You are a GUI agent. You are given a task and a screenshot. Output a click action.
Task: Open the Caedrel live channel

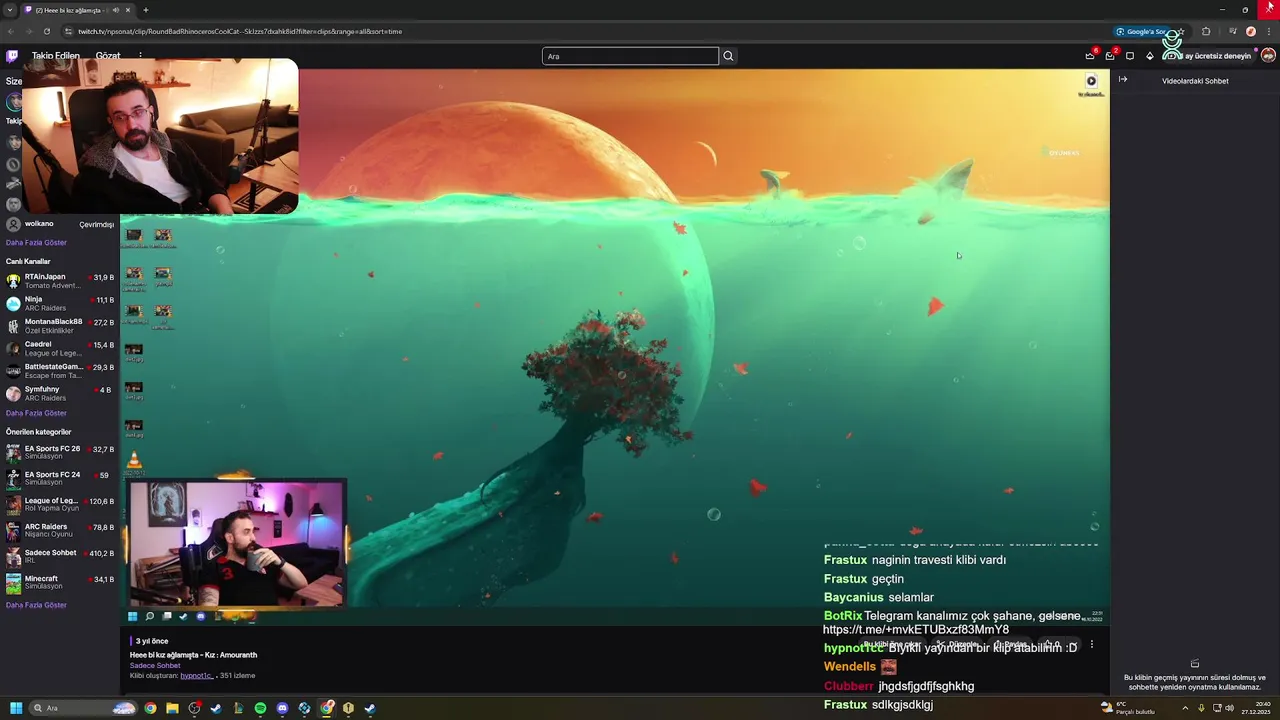pyautogui.click(x=60, y=349)
